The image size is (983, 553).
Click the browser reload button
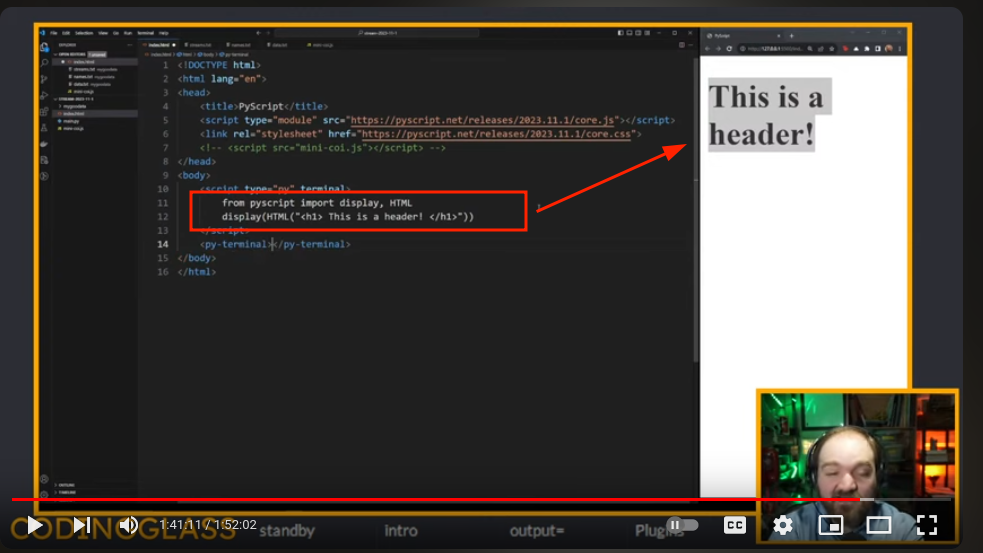730,48
